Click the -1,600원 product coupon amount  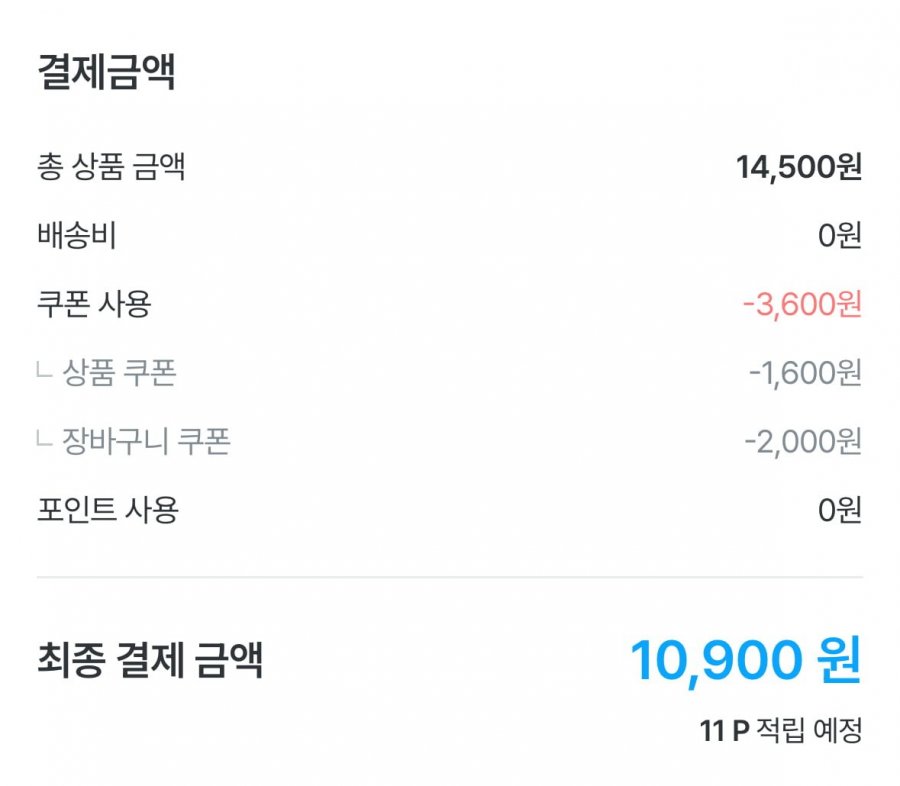pos(804,374)
